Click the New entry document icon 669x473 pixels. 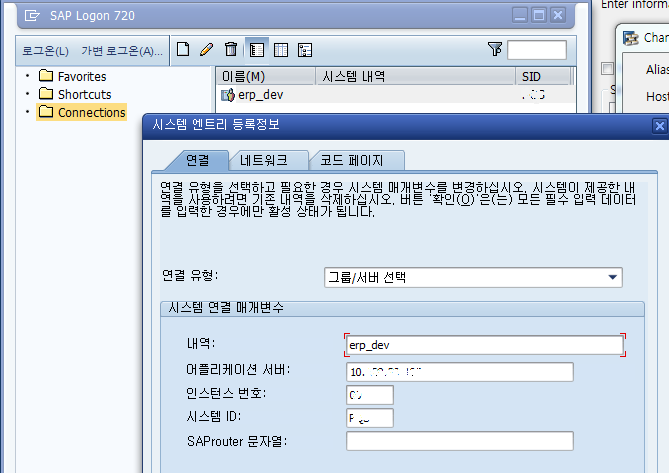pyautogui.click(x=183, y=49)
